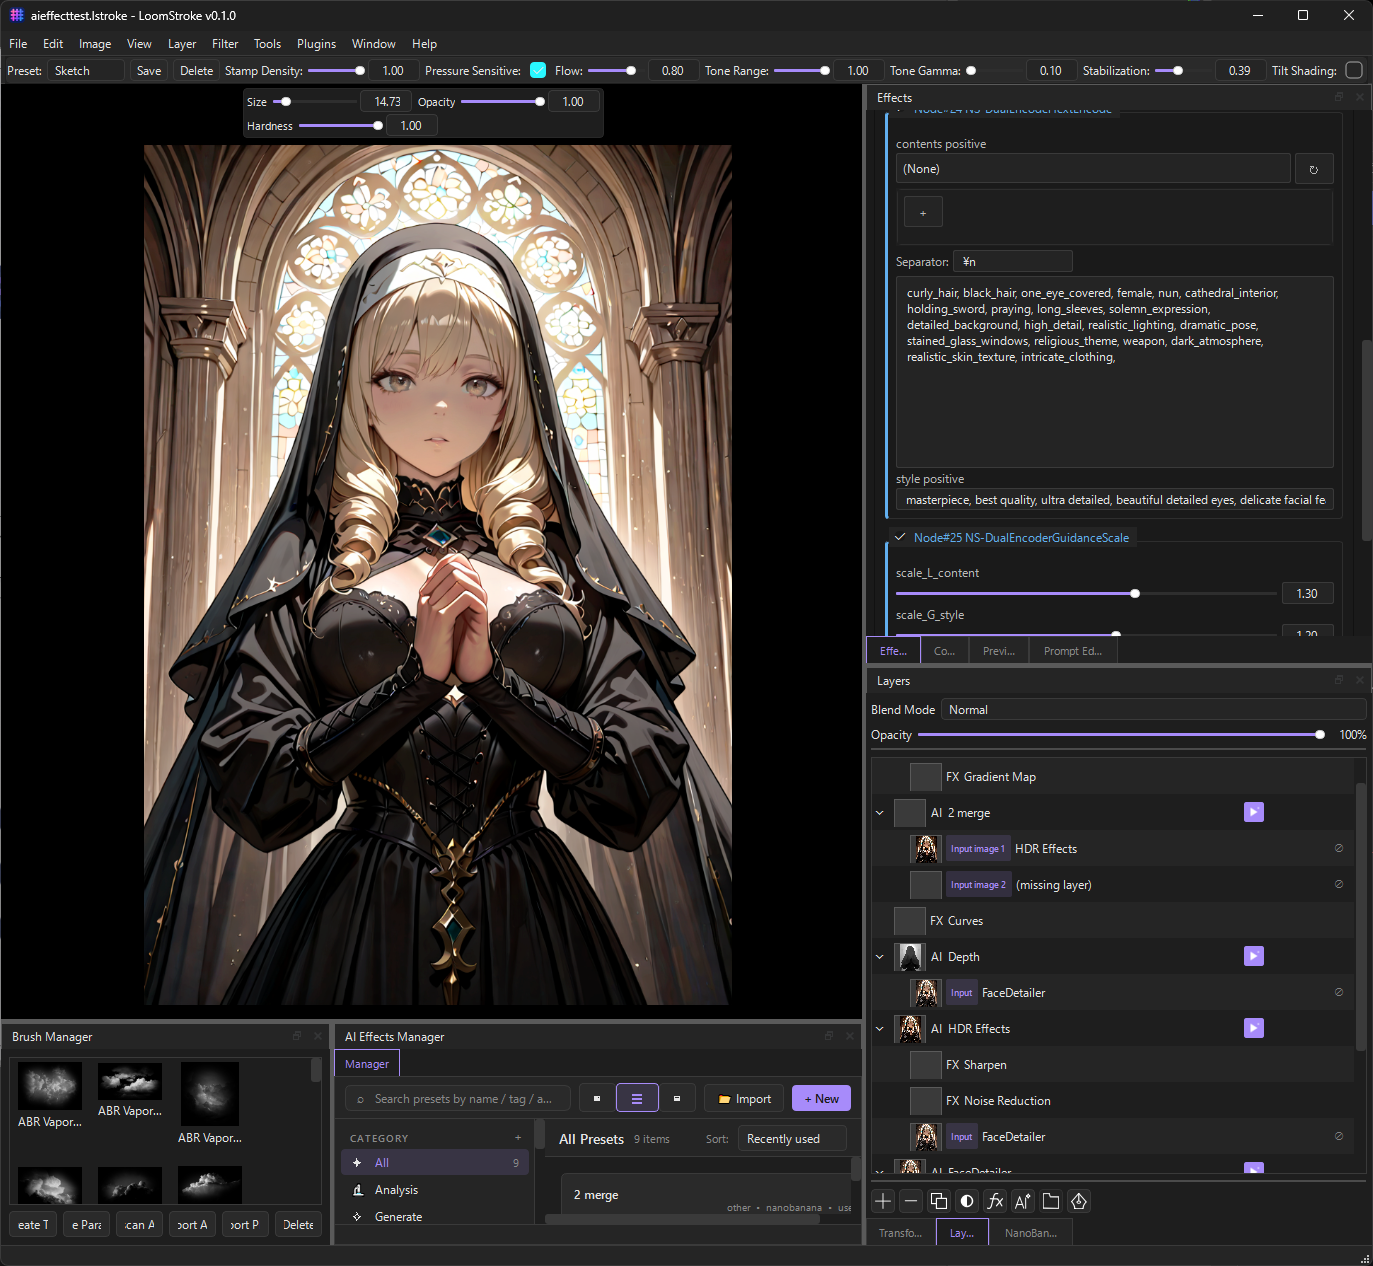Add a new category with the plus icon
Image resolution: width=1373 pixels, height=1266 pixels.
click(x=518, y=1138)
